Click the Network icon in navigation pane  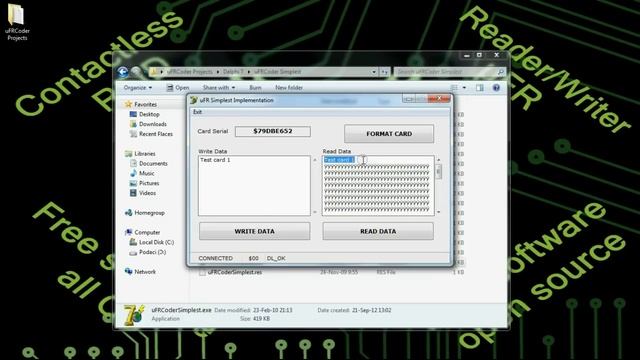point(128,271)
